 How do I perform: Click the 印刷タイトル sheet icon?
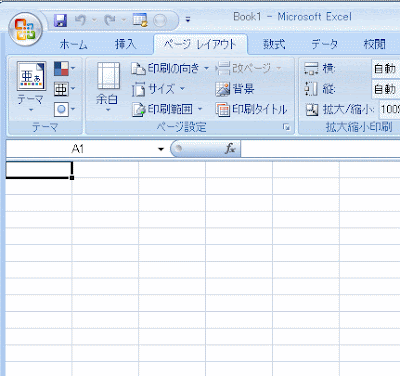223,110
